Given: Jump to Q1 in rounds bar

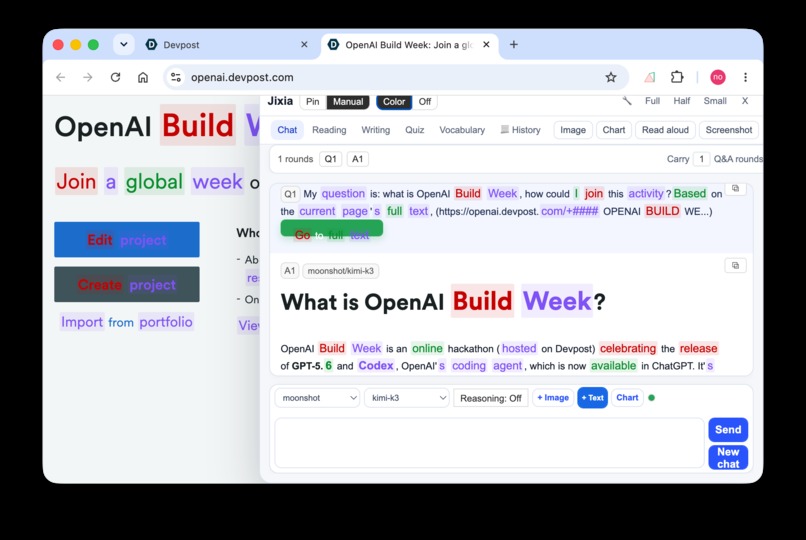Looking at the screenshot, I should (331, 159).
